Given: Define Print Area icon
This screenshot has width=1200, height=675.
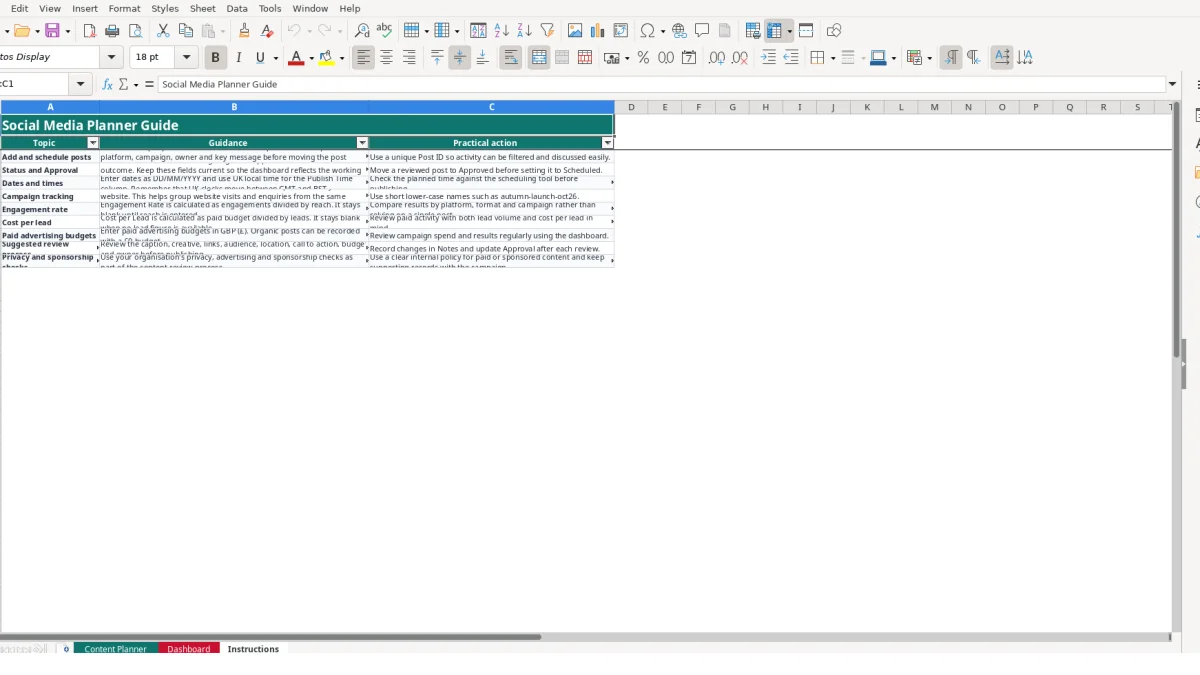Looking at the screenshot, I should click(753, 31).
